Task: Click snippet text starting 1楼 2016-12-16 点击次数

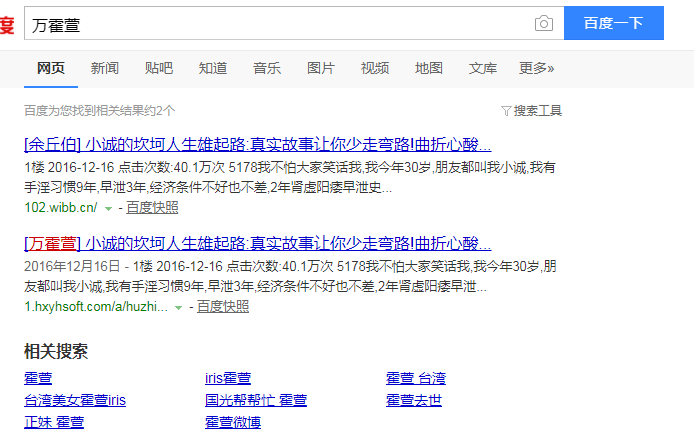Action: click(290, 177)
